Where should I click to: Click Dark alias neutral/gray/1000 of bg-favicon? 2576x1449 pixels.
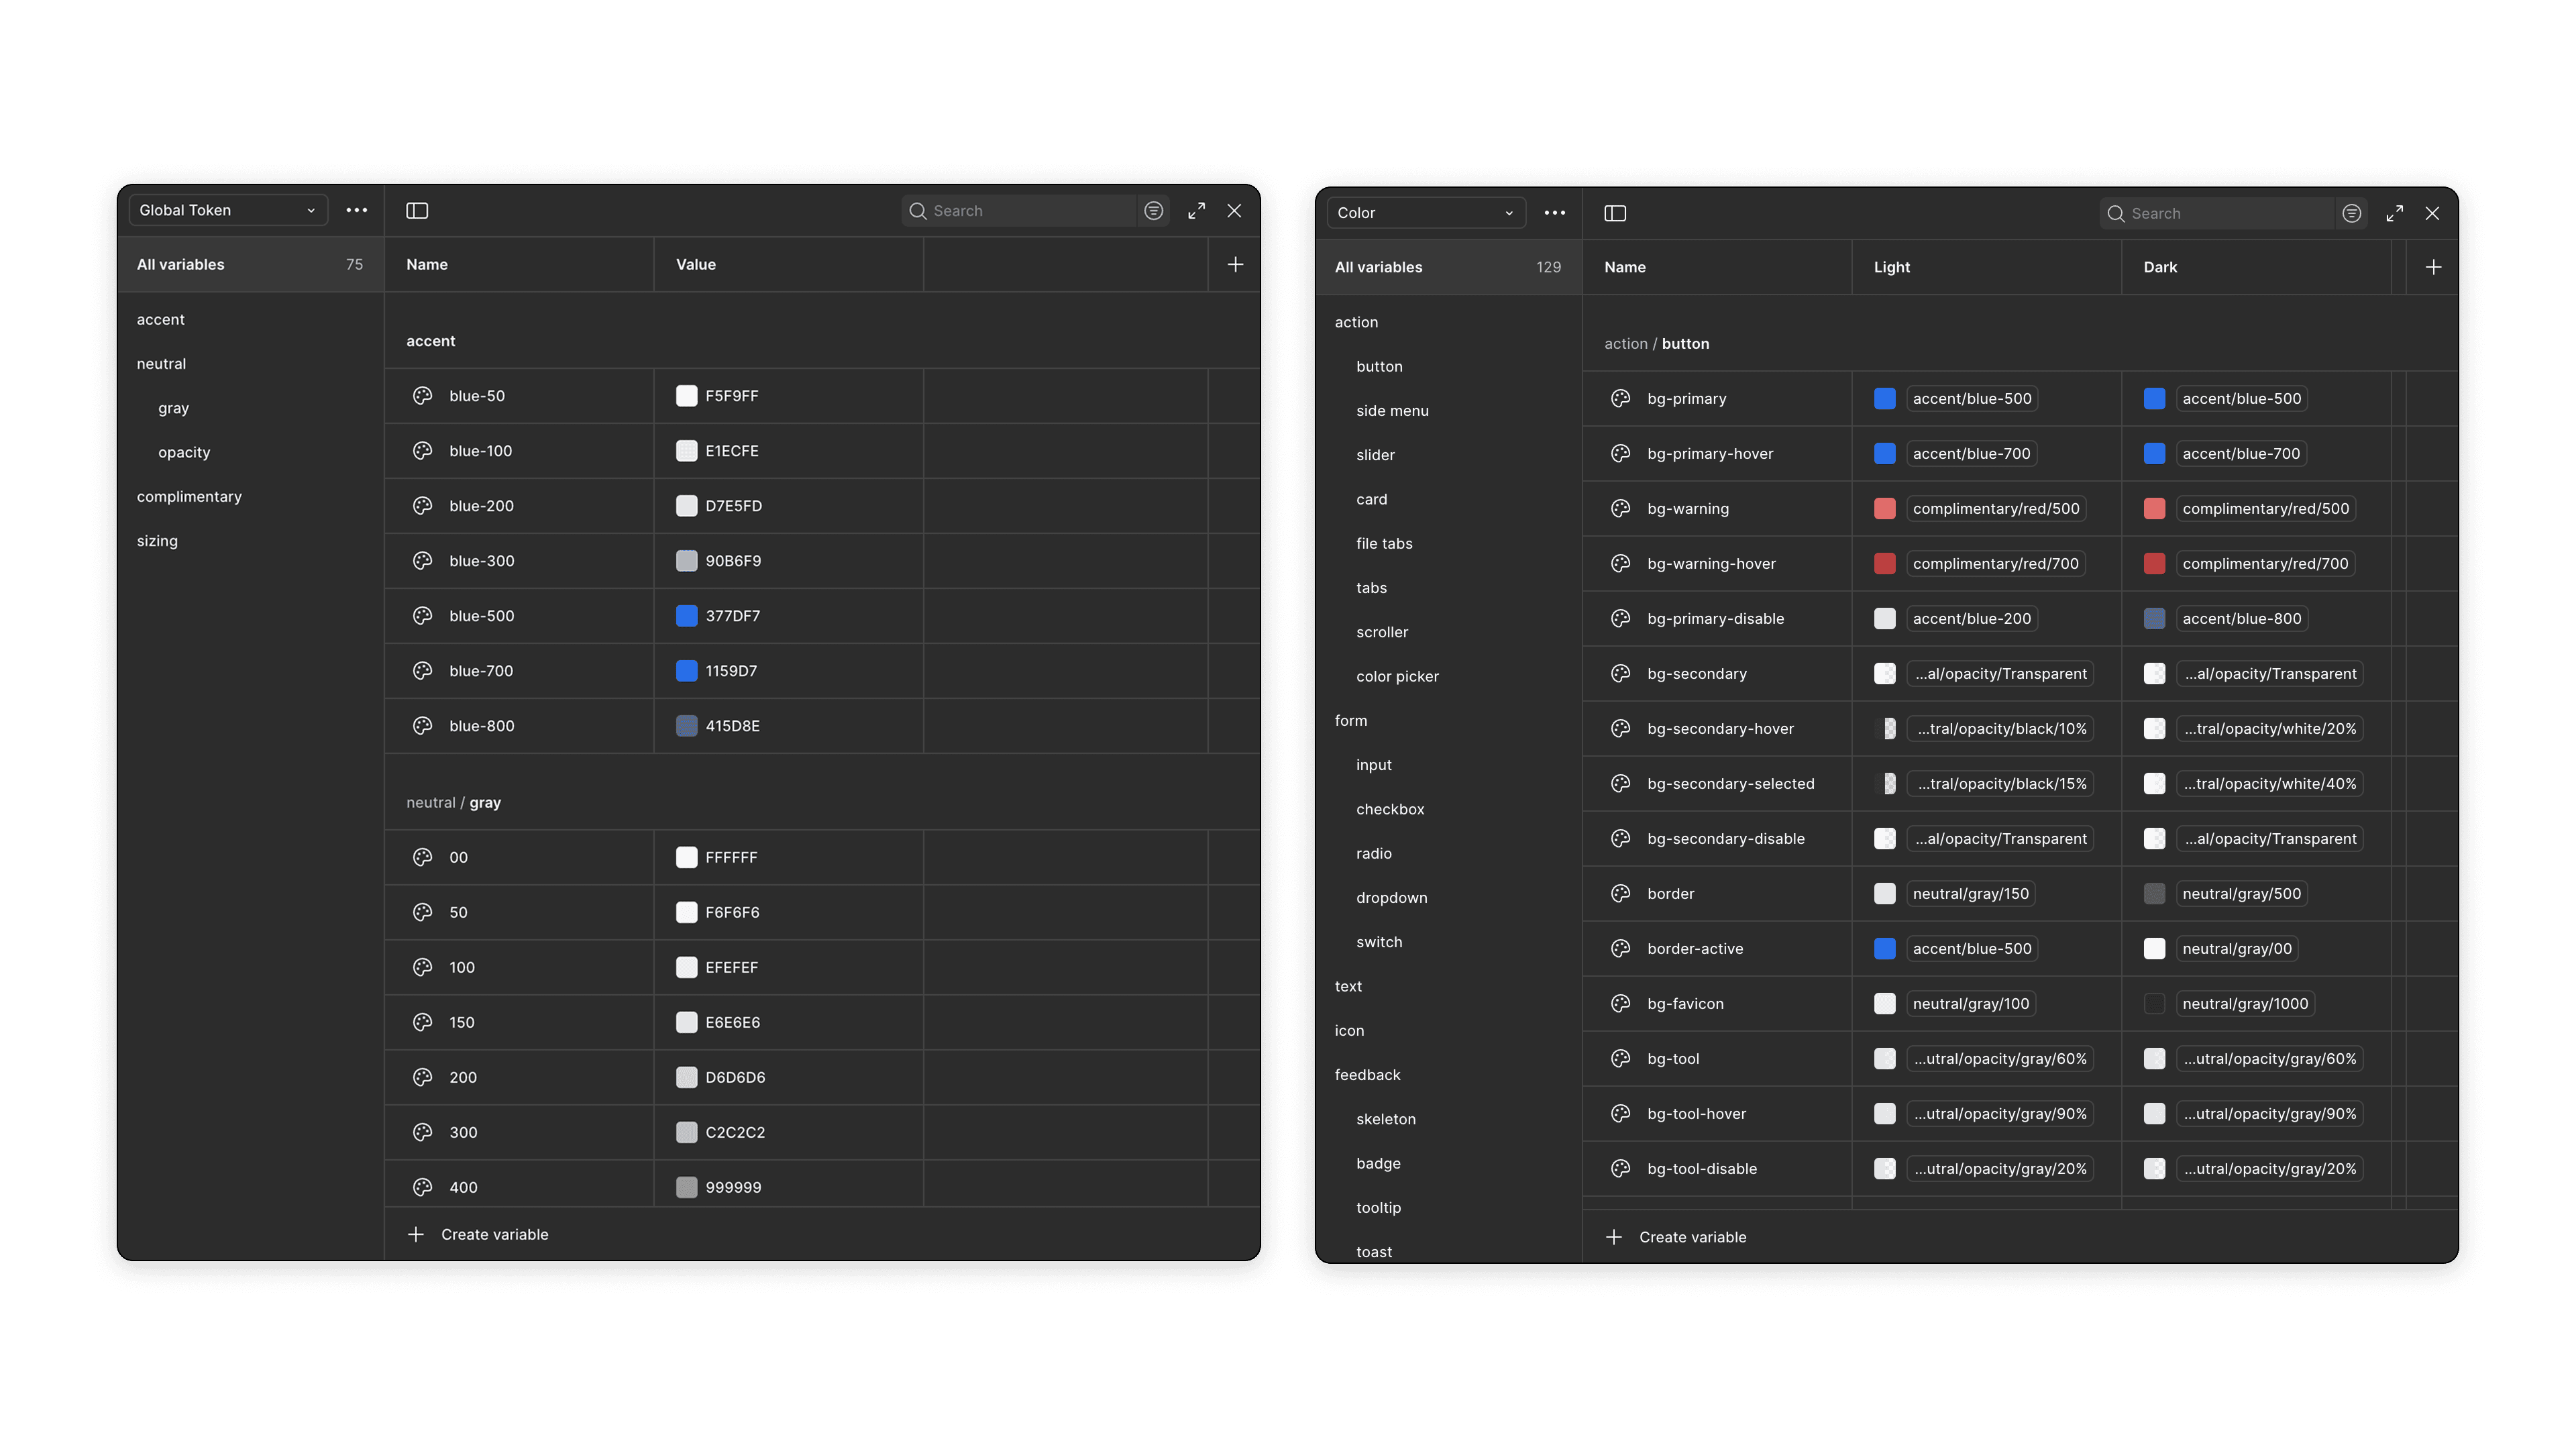coord(2245,1003)
